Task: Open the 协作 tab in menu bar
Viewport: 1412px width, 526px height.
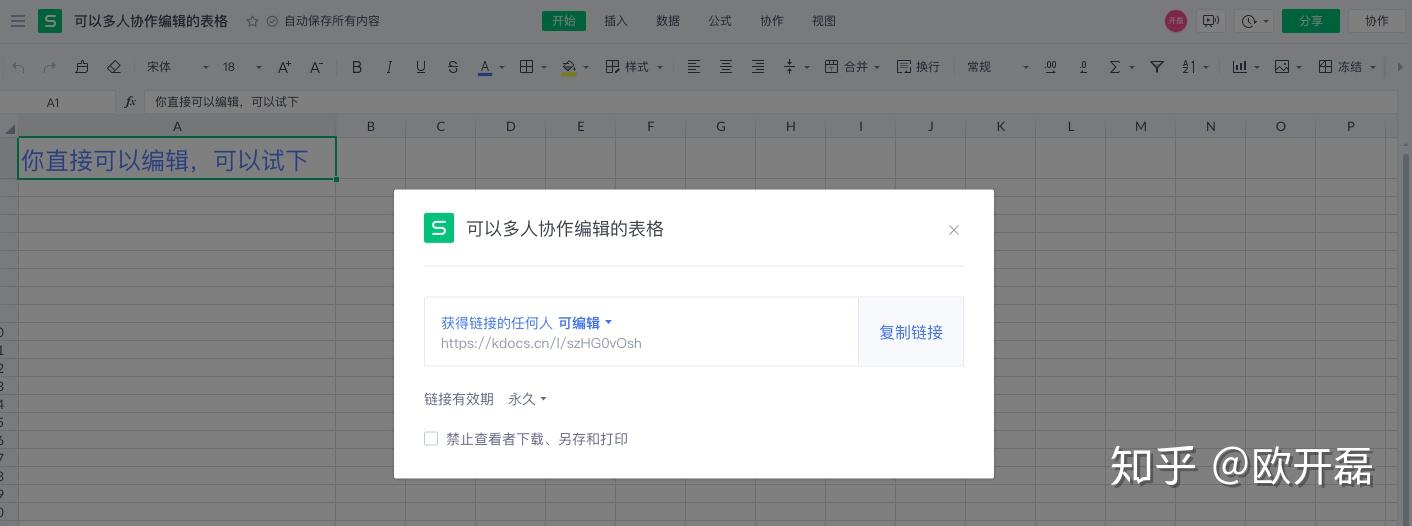Action: pyautogui.click(x=772, y=21)
